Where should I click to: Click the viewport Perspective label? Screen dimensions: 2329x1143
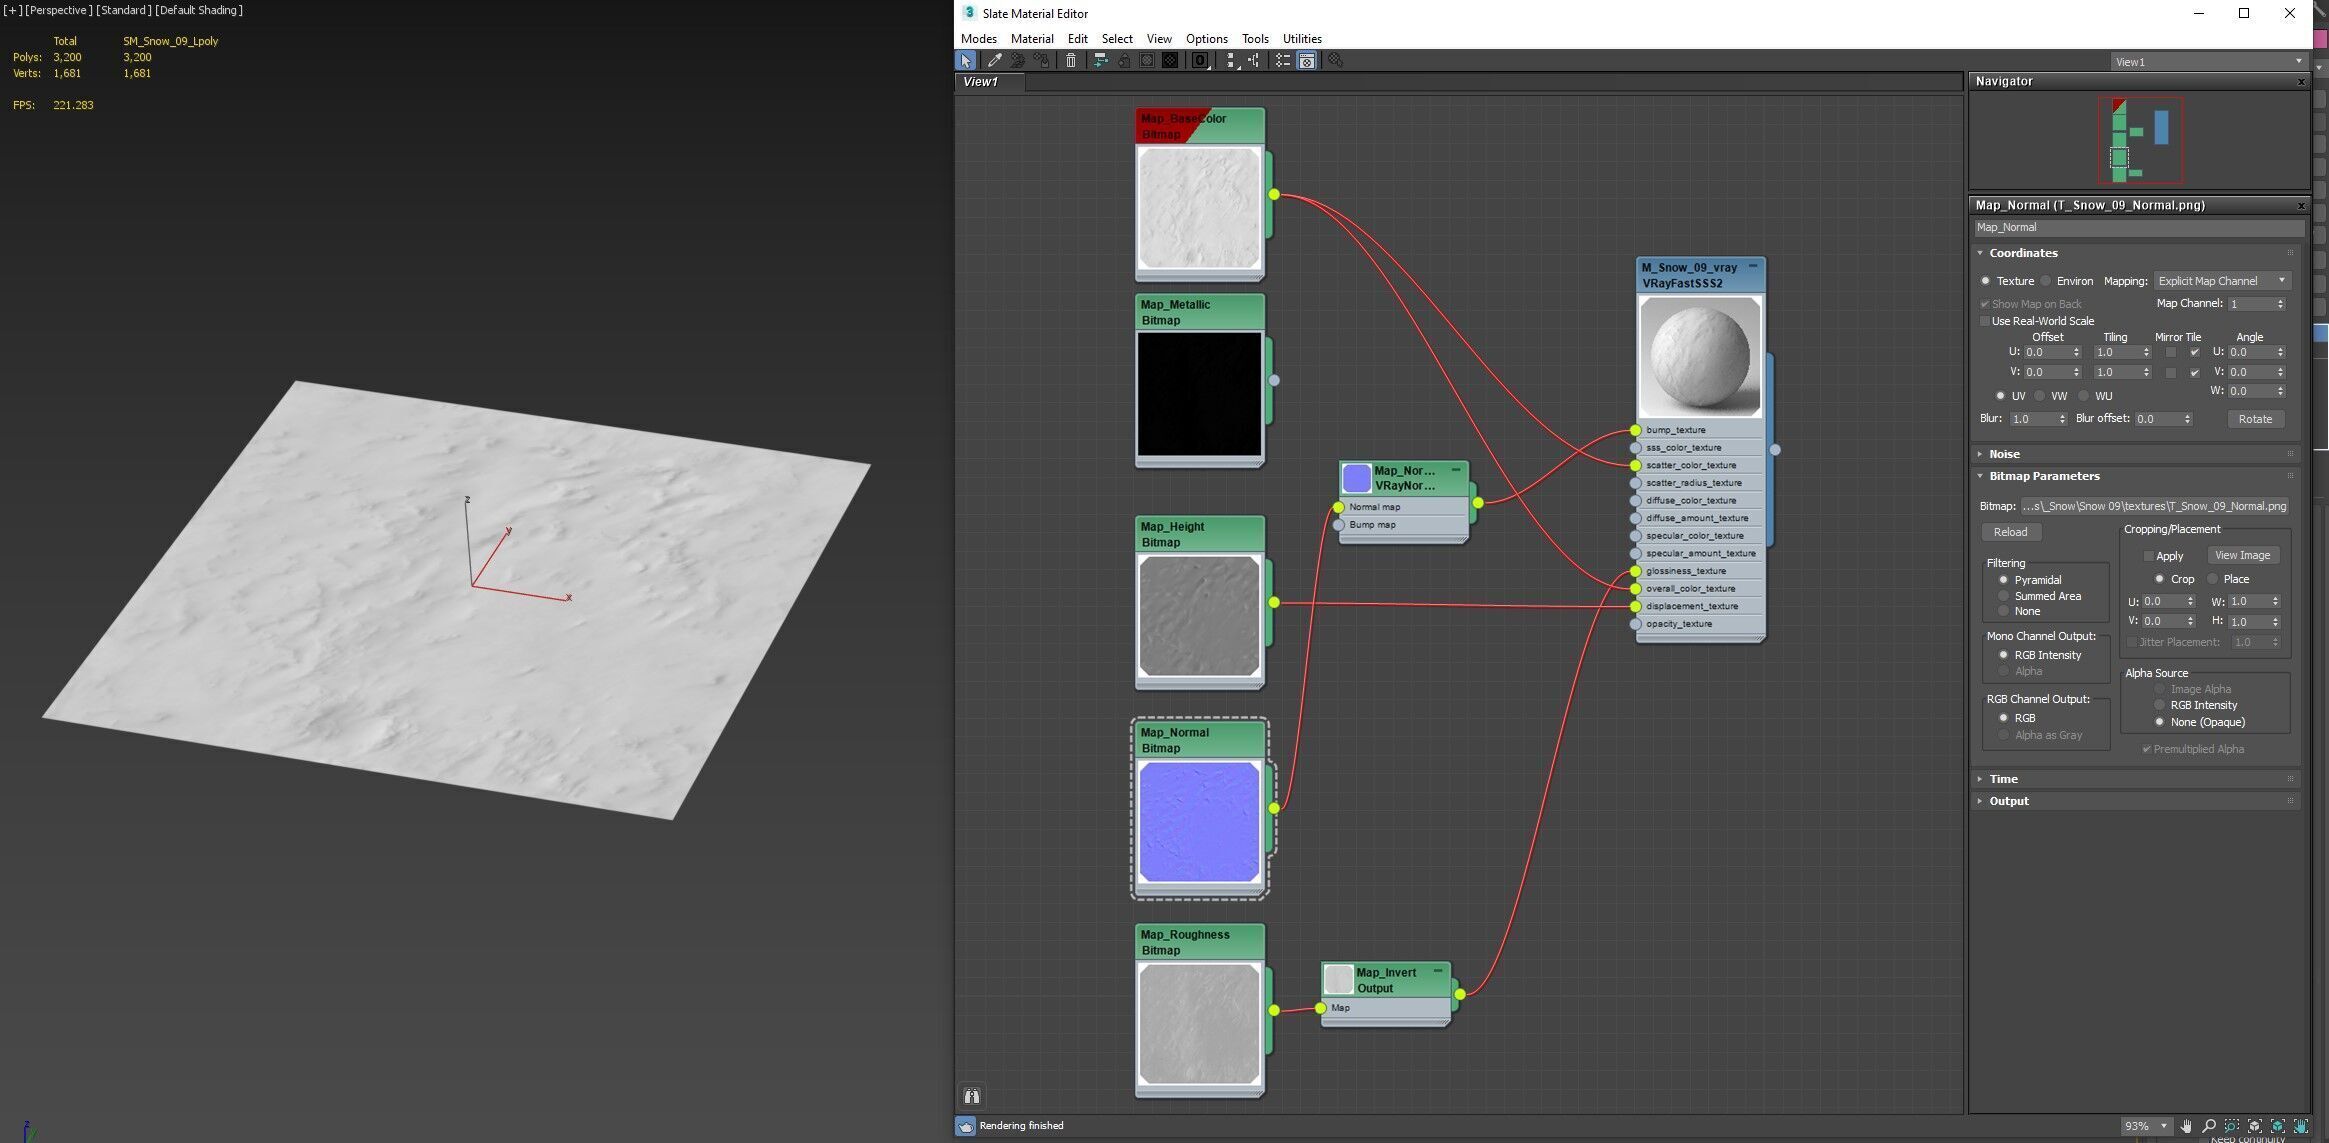59,10
